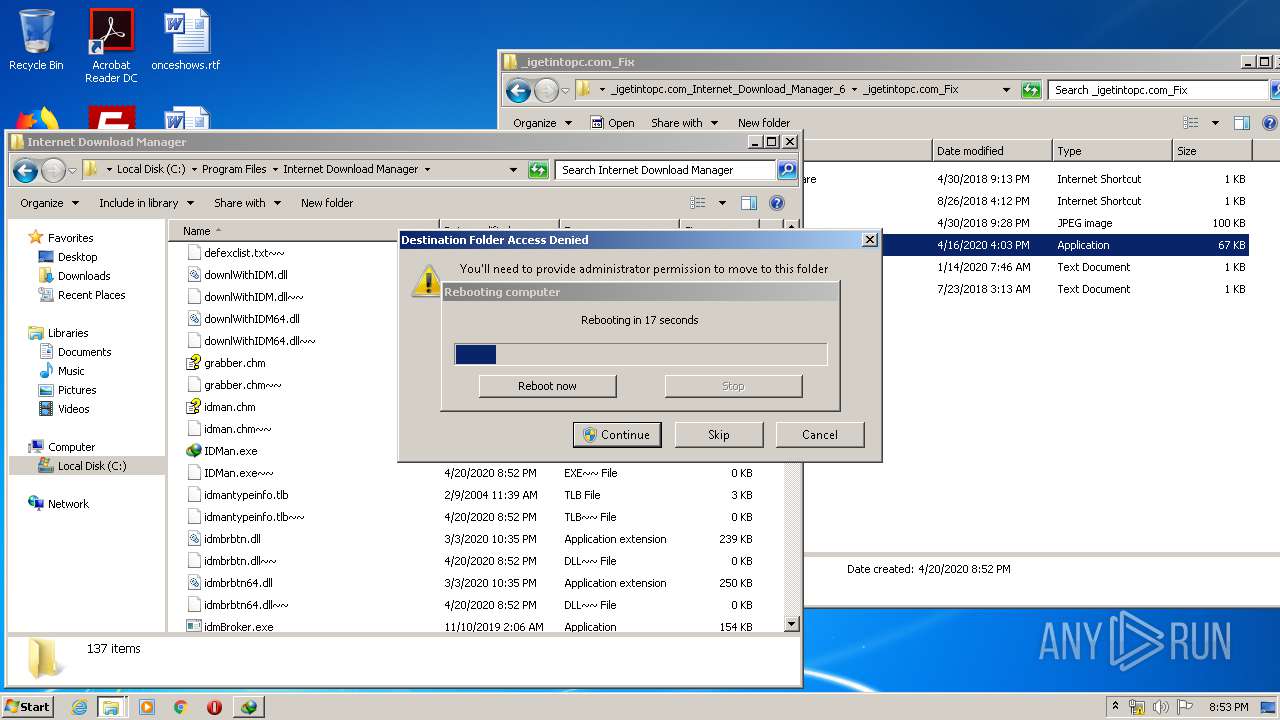Open Pictures library in navigation pane

point(77,390)
